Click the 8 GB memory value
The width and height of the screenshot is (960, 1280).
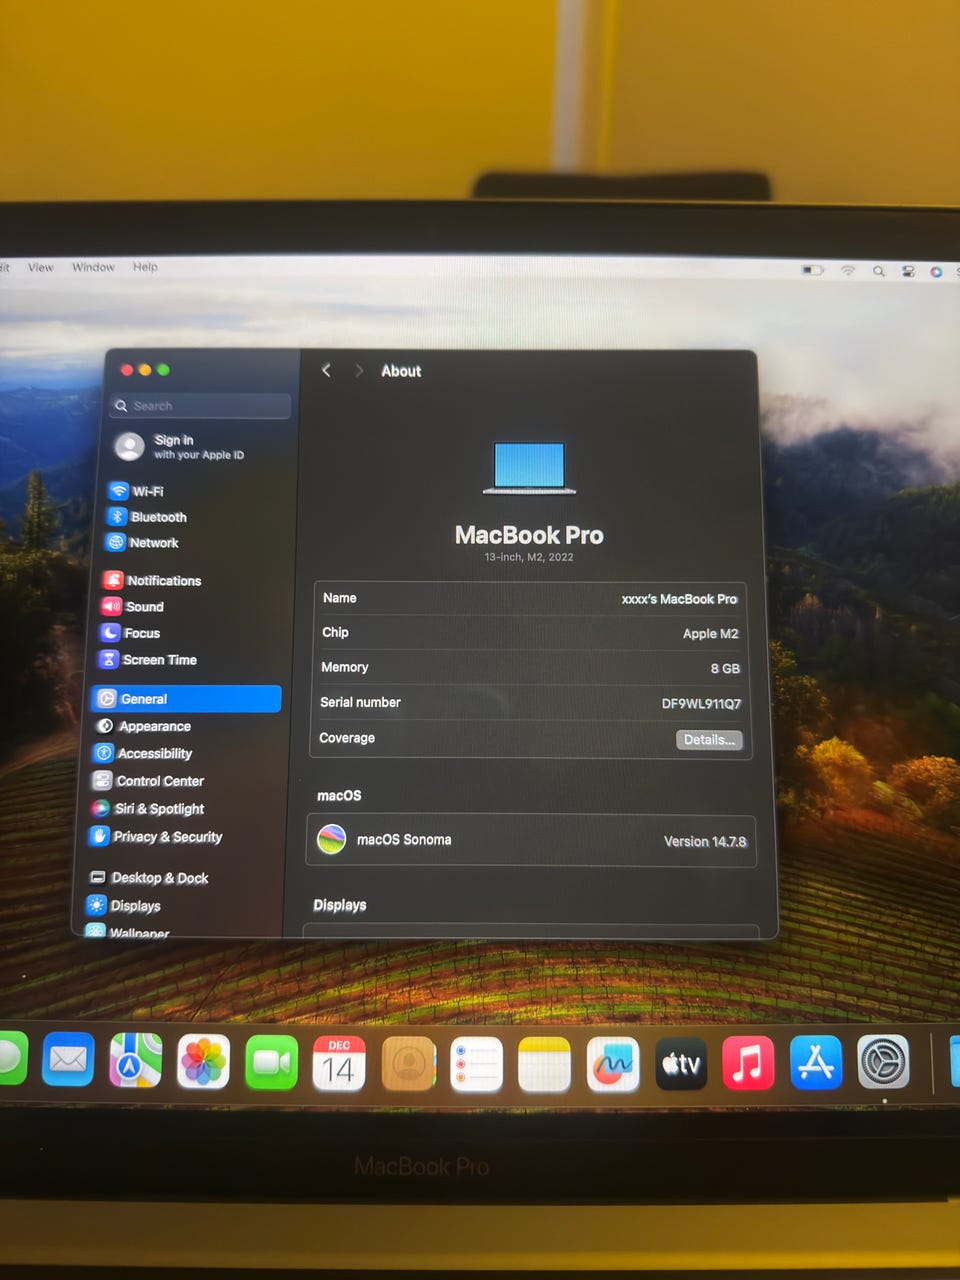(x=725, y=669)
